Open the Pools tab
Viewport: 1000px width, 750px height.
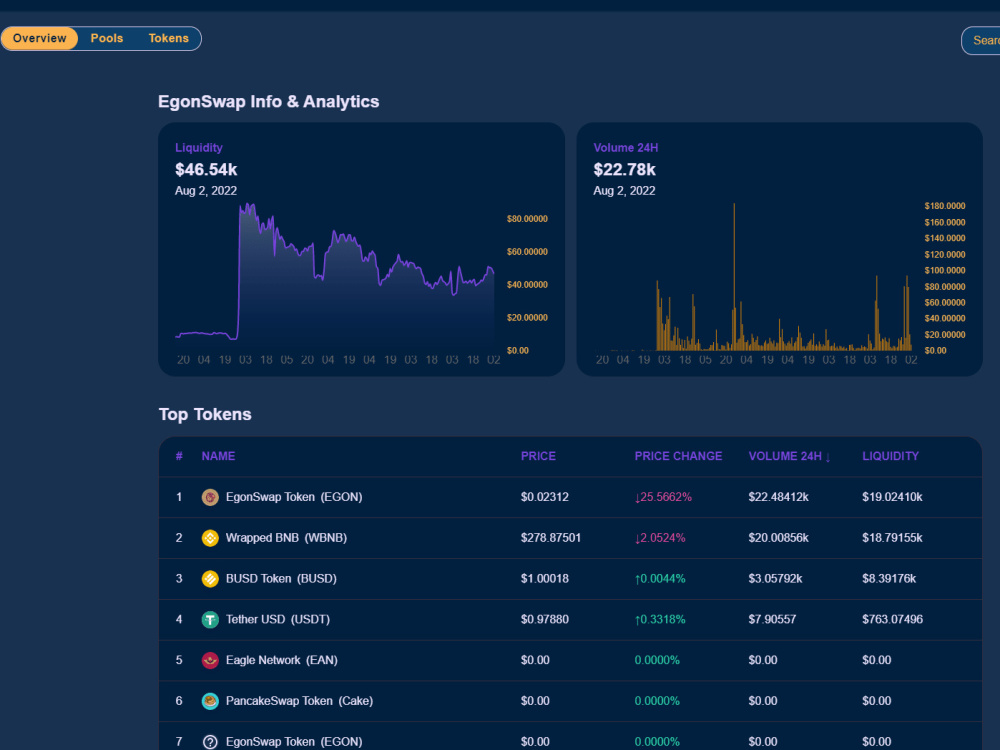click(107, 38)
